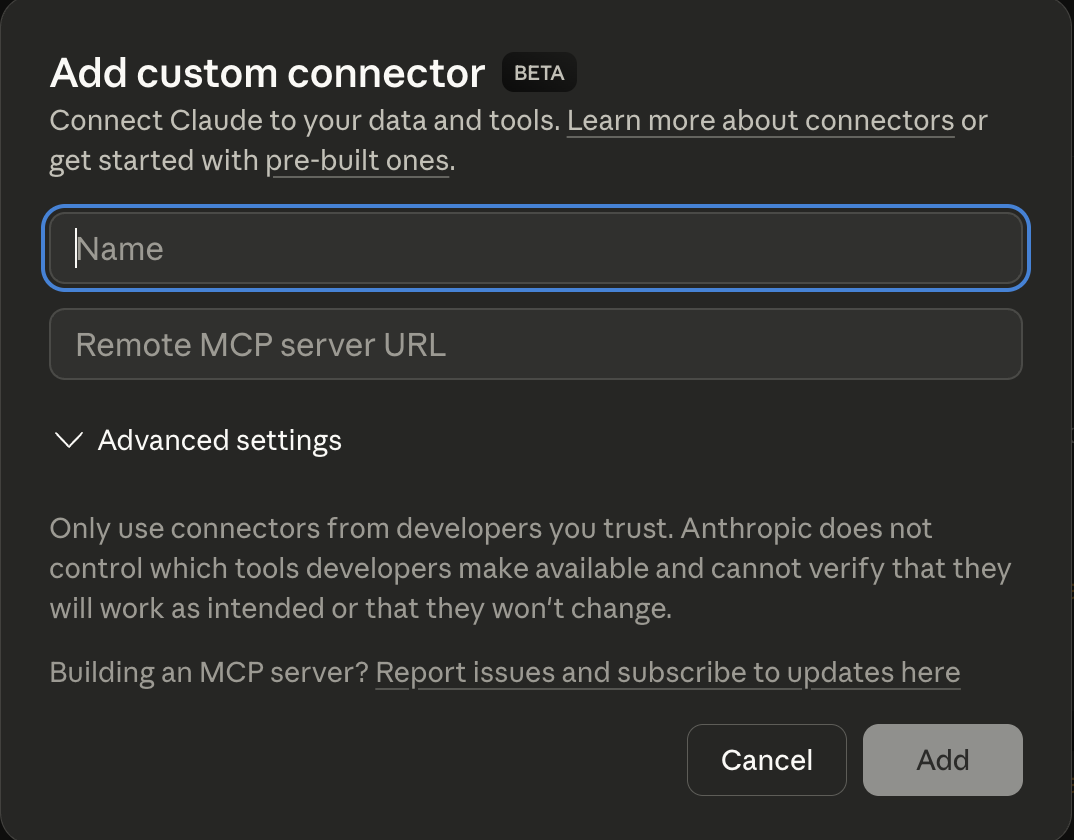Screen dimensions: 1074x840
Task: Follow the 'pre-built ones' link
Action: click(357, 160)
